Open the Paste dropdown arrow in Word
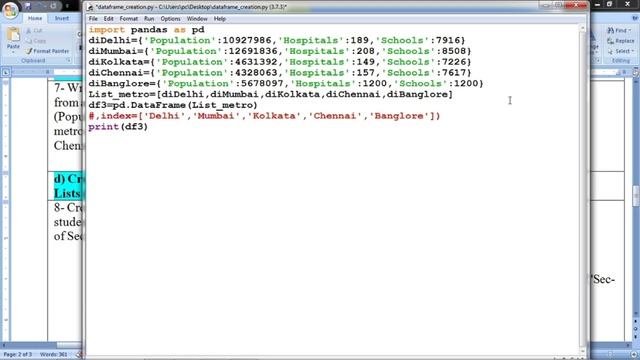The height and width of the screenshot is (360, 640). point(13,52)
